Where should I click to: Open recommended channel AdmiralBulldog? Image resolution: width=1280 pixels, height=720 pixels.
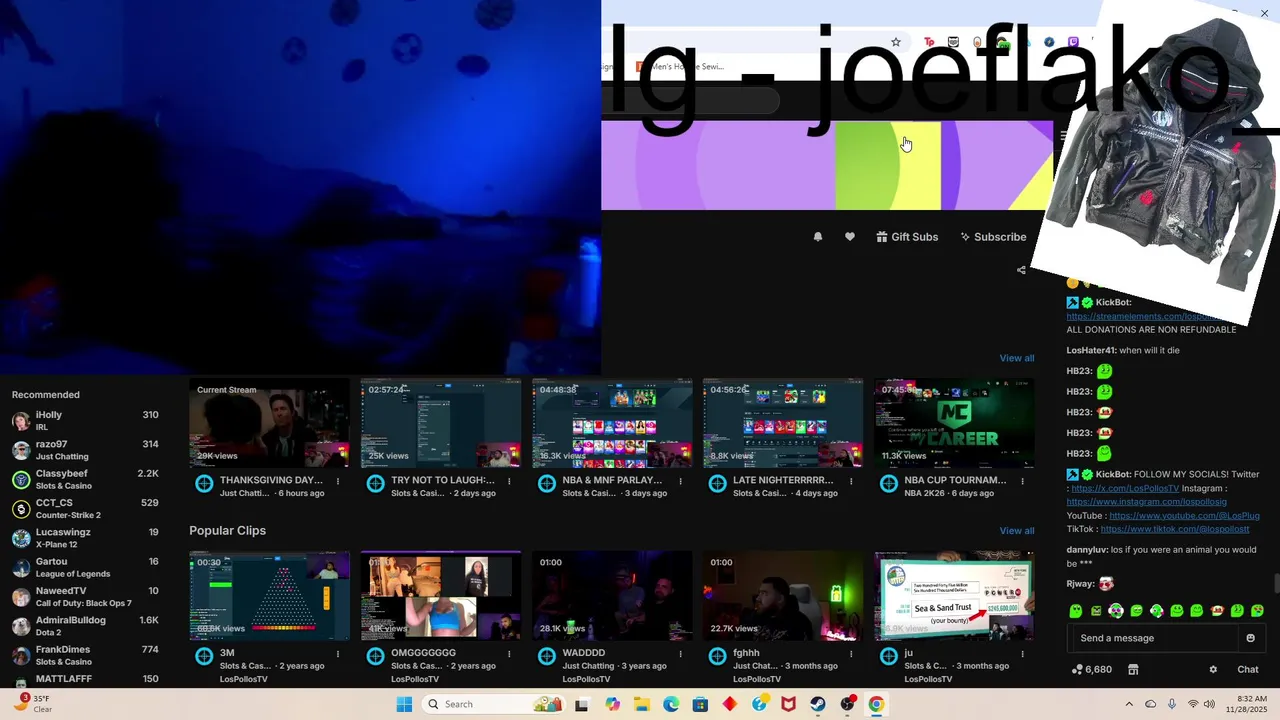click(85, 626)
